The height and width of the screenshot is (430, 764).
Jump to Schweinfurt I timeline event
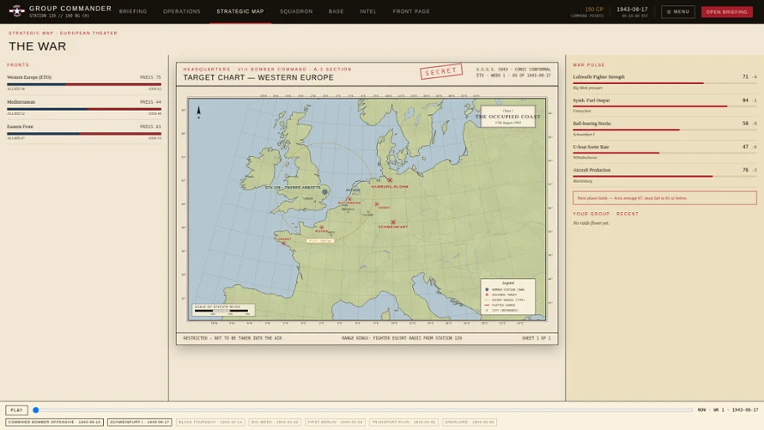pyautogui.click(x=139, y=422)
